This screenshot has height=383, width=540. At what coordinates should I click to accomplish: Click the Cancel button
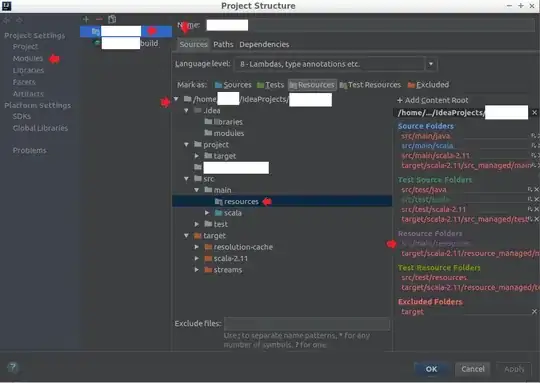coord(473,369)
